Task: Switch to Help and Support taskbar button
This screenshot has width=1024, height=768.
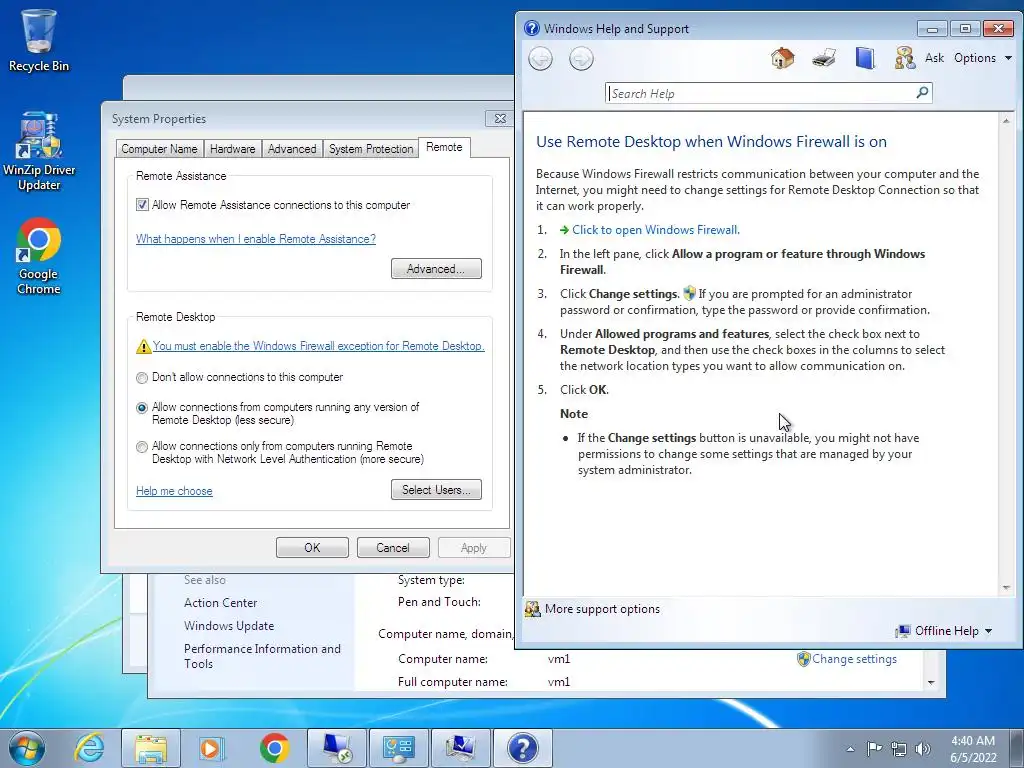Action: pyautogui.click(x=522, y=748)
